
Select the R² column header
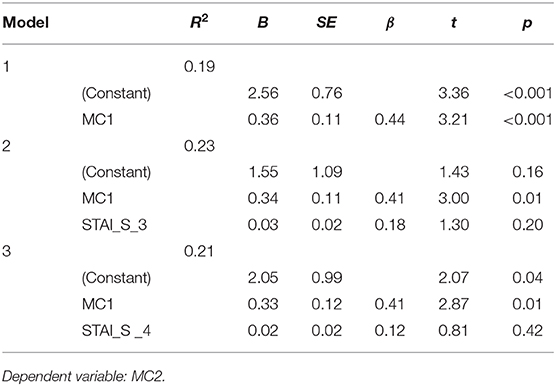199,22
